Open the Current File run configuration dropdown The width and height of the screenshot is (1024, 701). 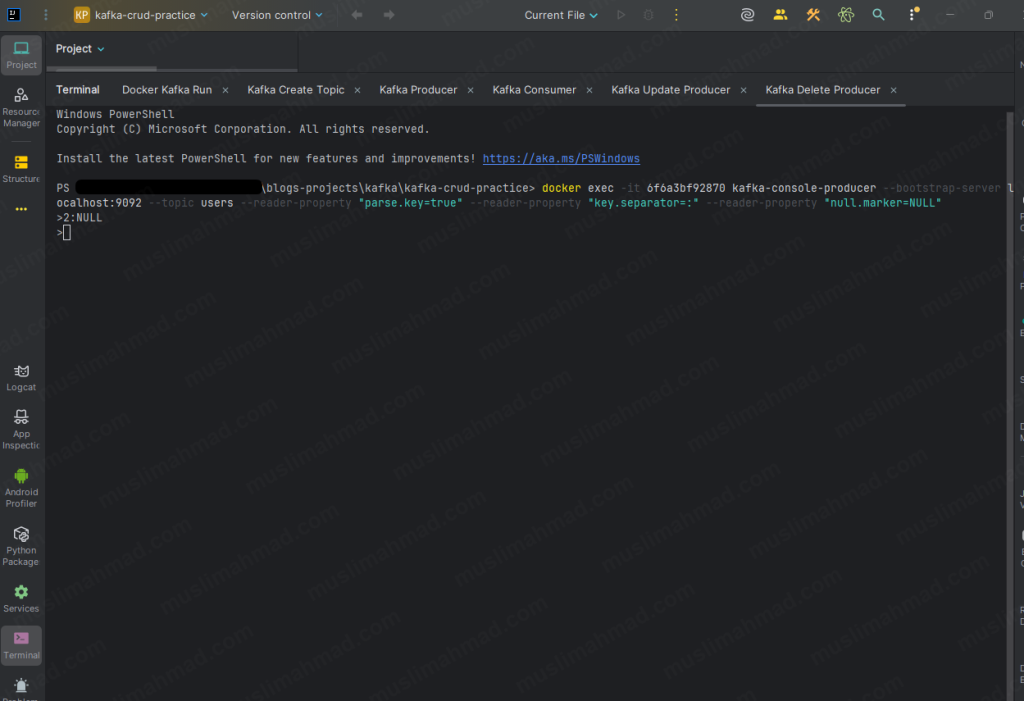(560, 14)
